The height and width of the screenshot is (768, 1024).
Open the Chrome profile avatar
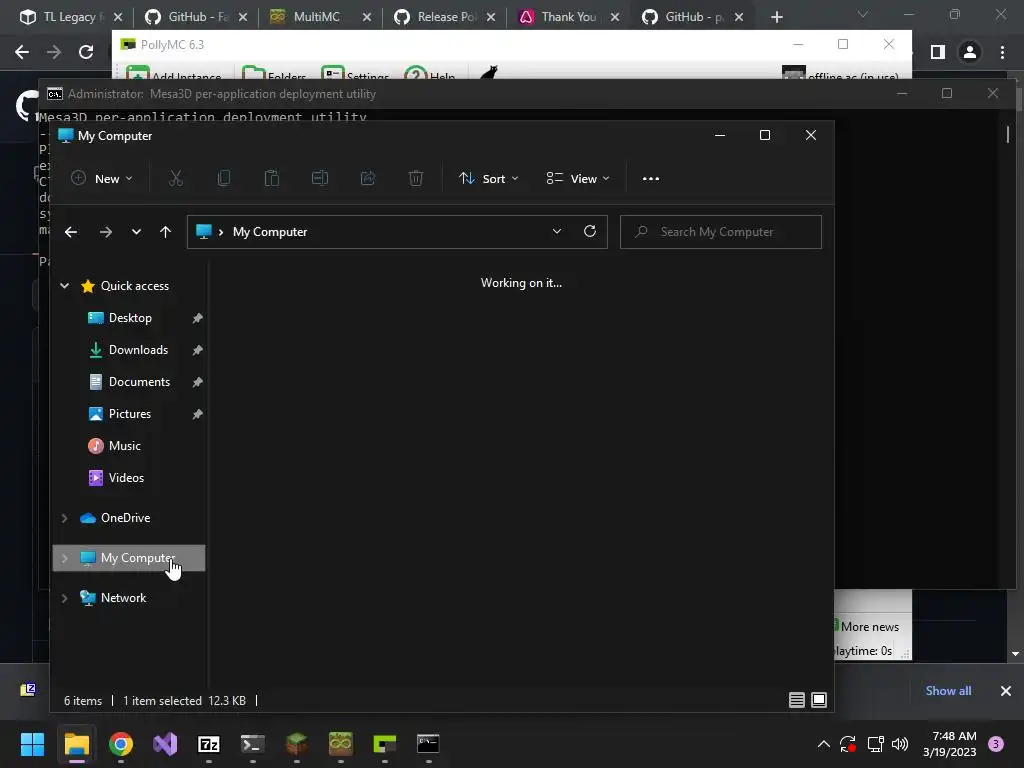(970, 52)
